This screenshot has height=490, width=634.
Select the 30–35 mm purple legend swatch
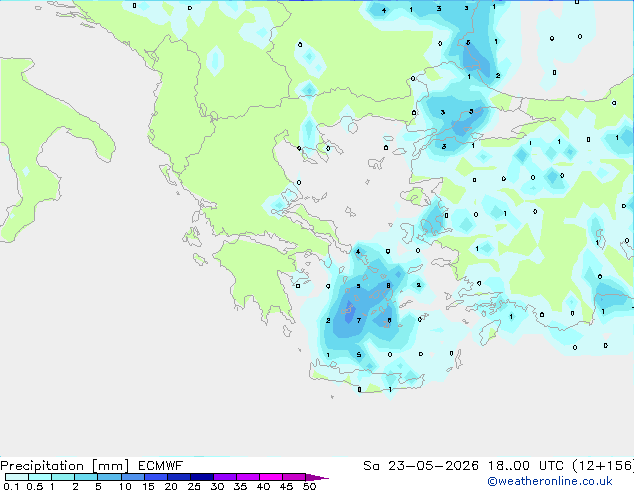pos(225,477)
